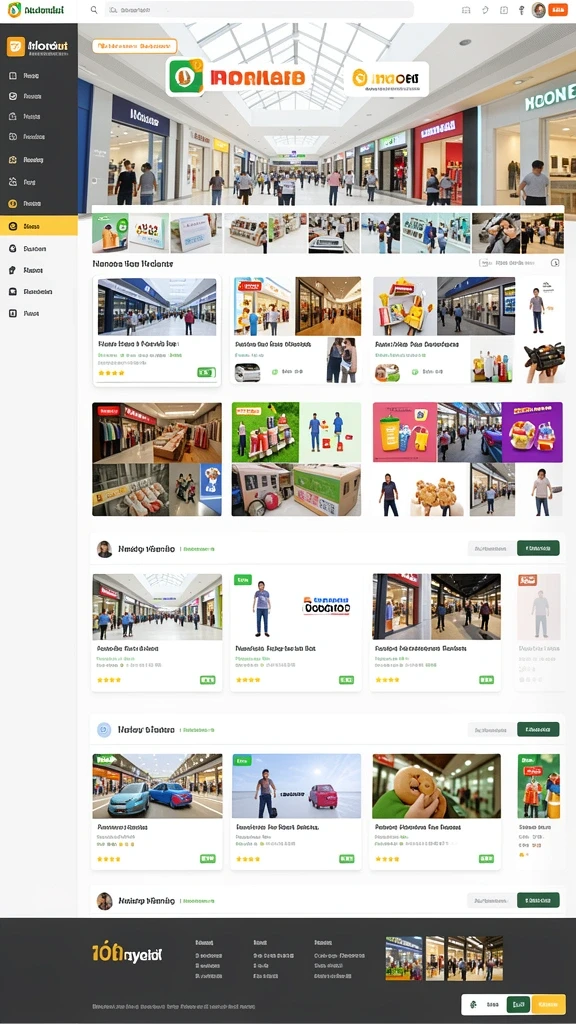
Task: Click the green-orange logo on the hero banner
Action: point(187,78)
